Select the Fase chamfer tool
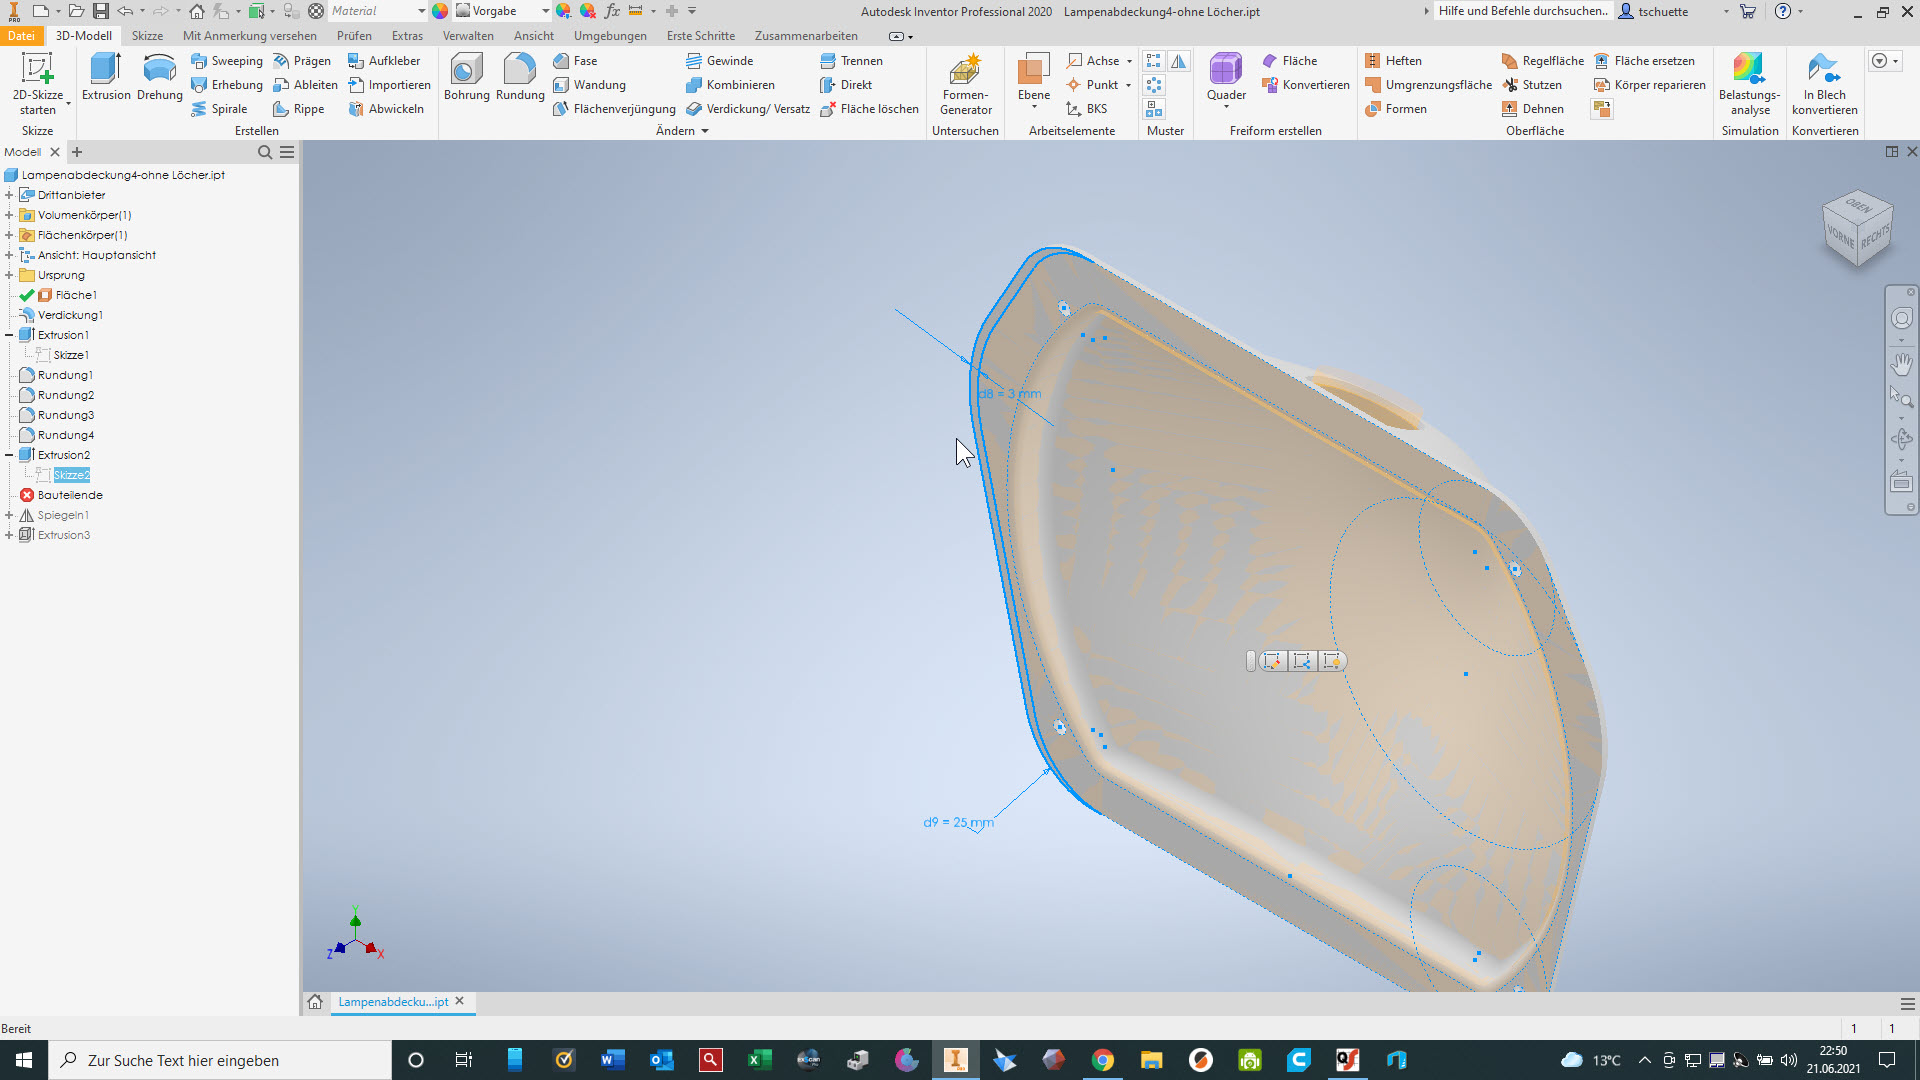Screen dimensions: 1920x1080 click(576, 61)
